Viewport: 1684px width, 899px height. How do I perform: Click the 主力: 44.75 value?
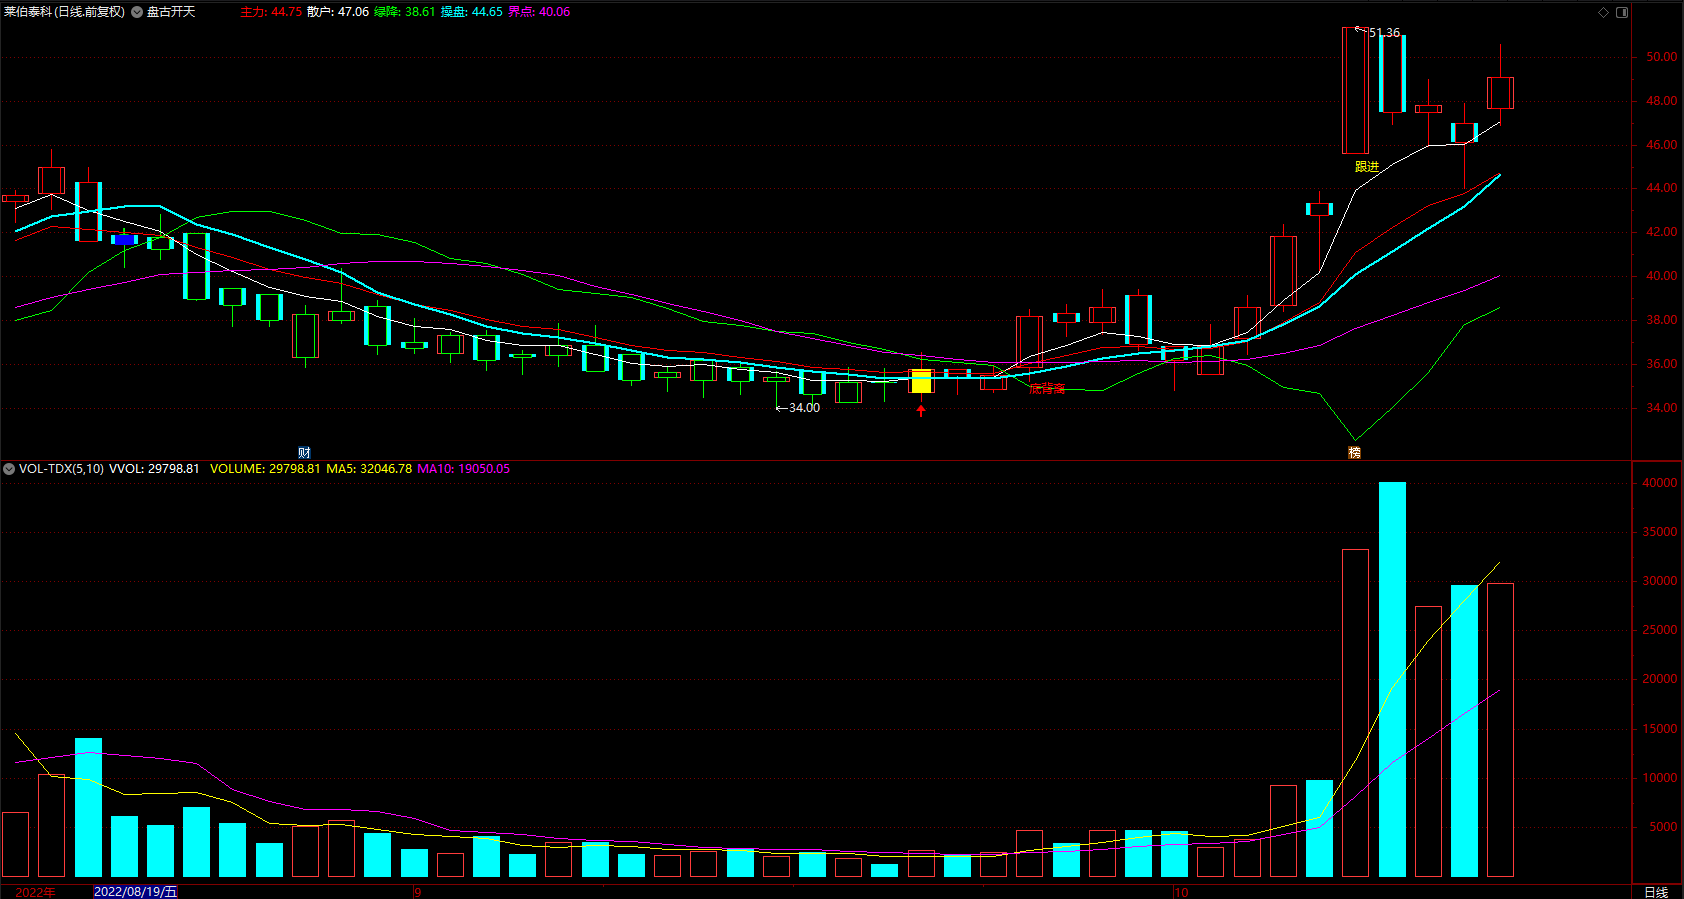271,12
